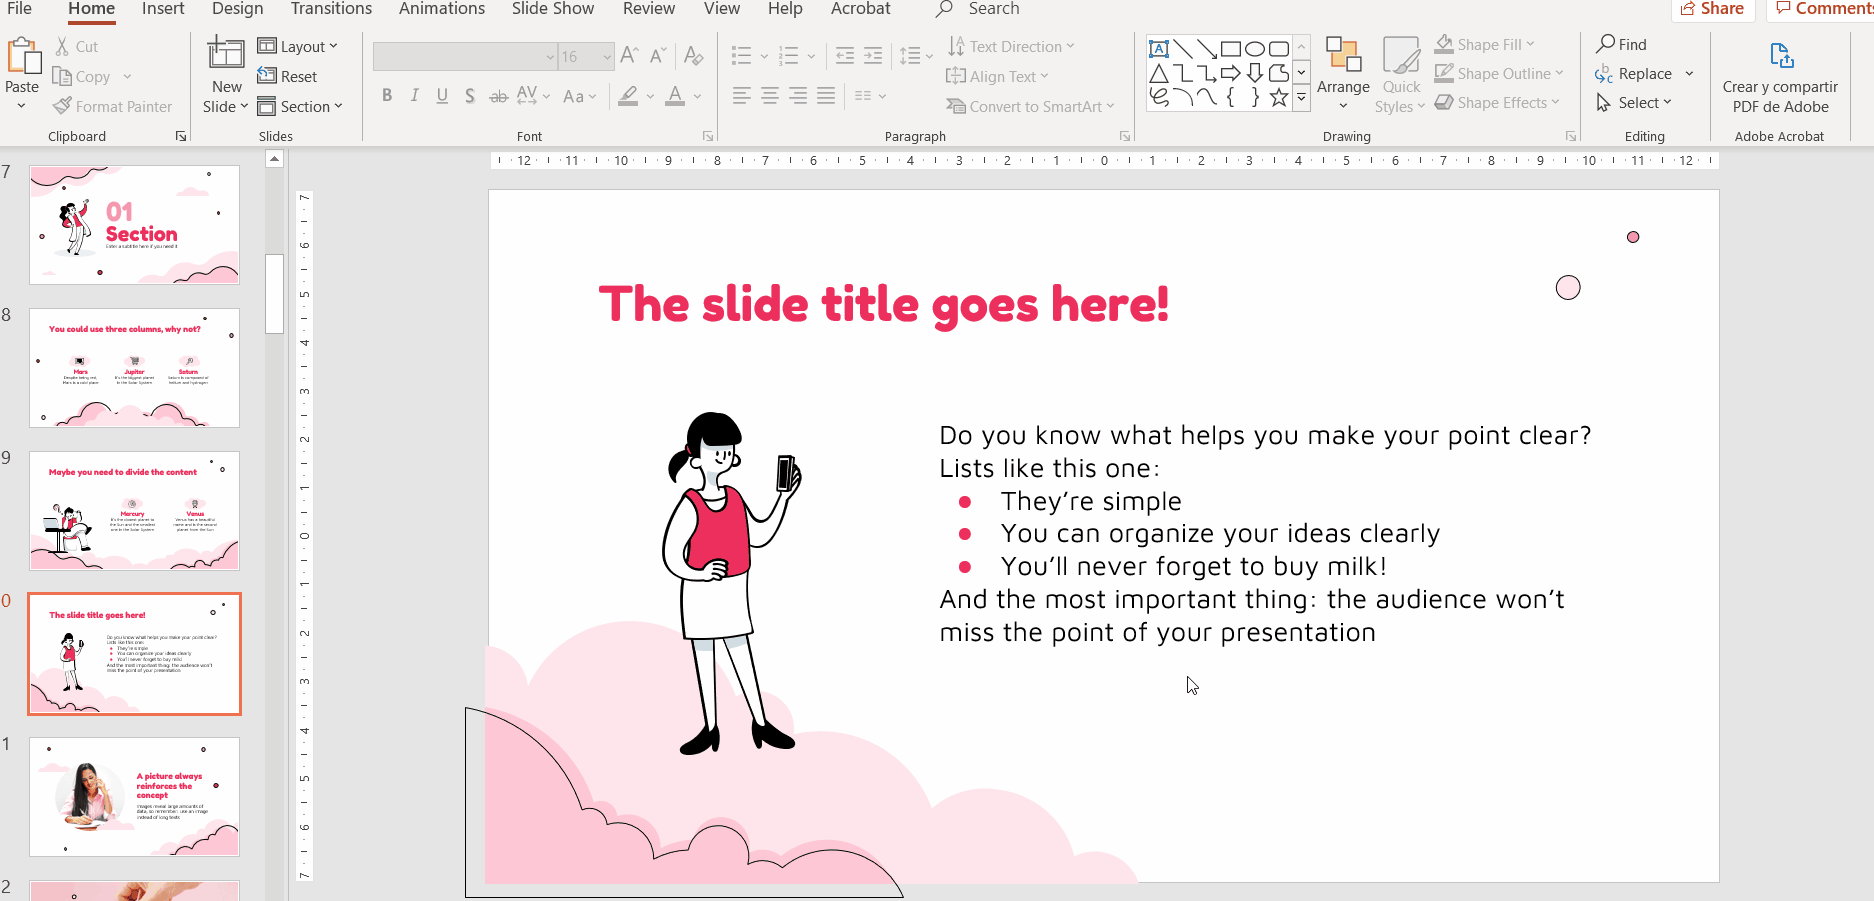
Task: Select the 01 Section slide thumbnail
Action: point(134,225)
